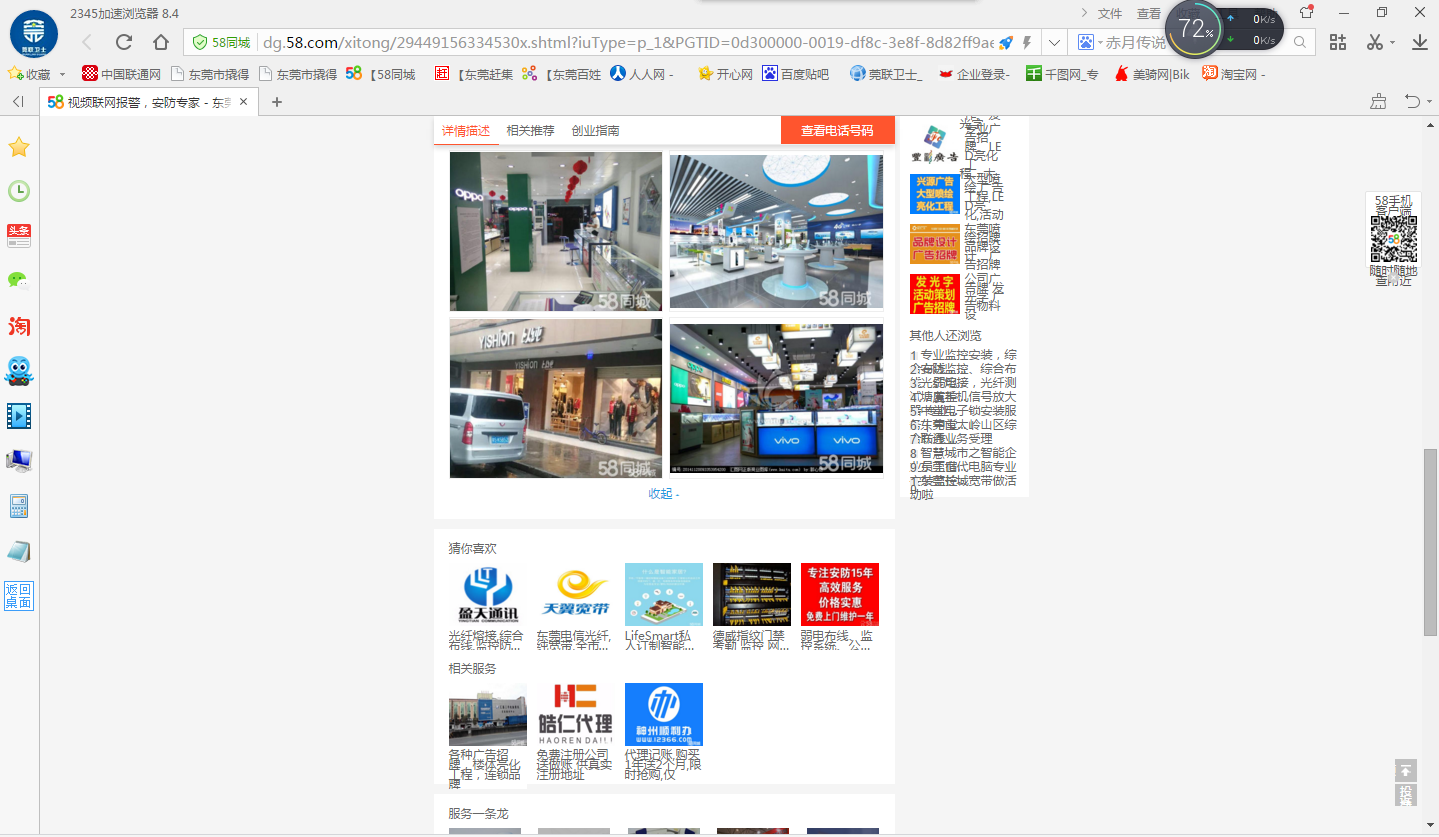Collapse the sidebar with left toggle arrow
The height and width of the screenshot is (837, 1439).
18,102
